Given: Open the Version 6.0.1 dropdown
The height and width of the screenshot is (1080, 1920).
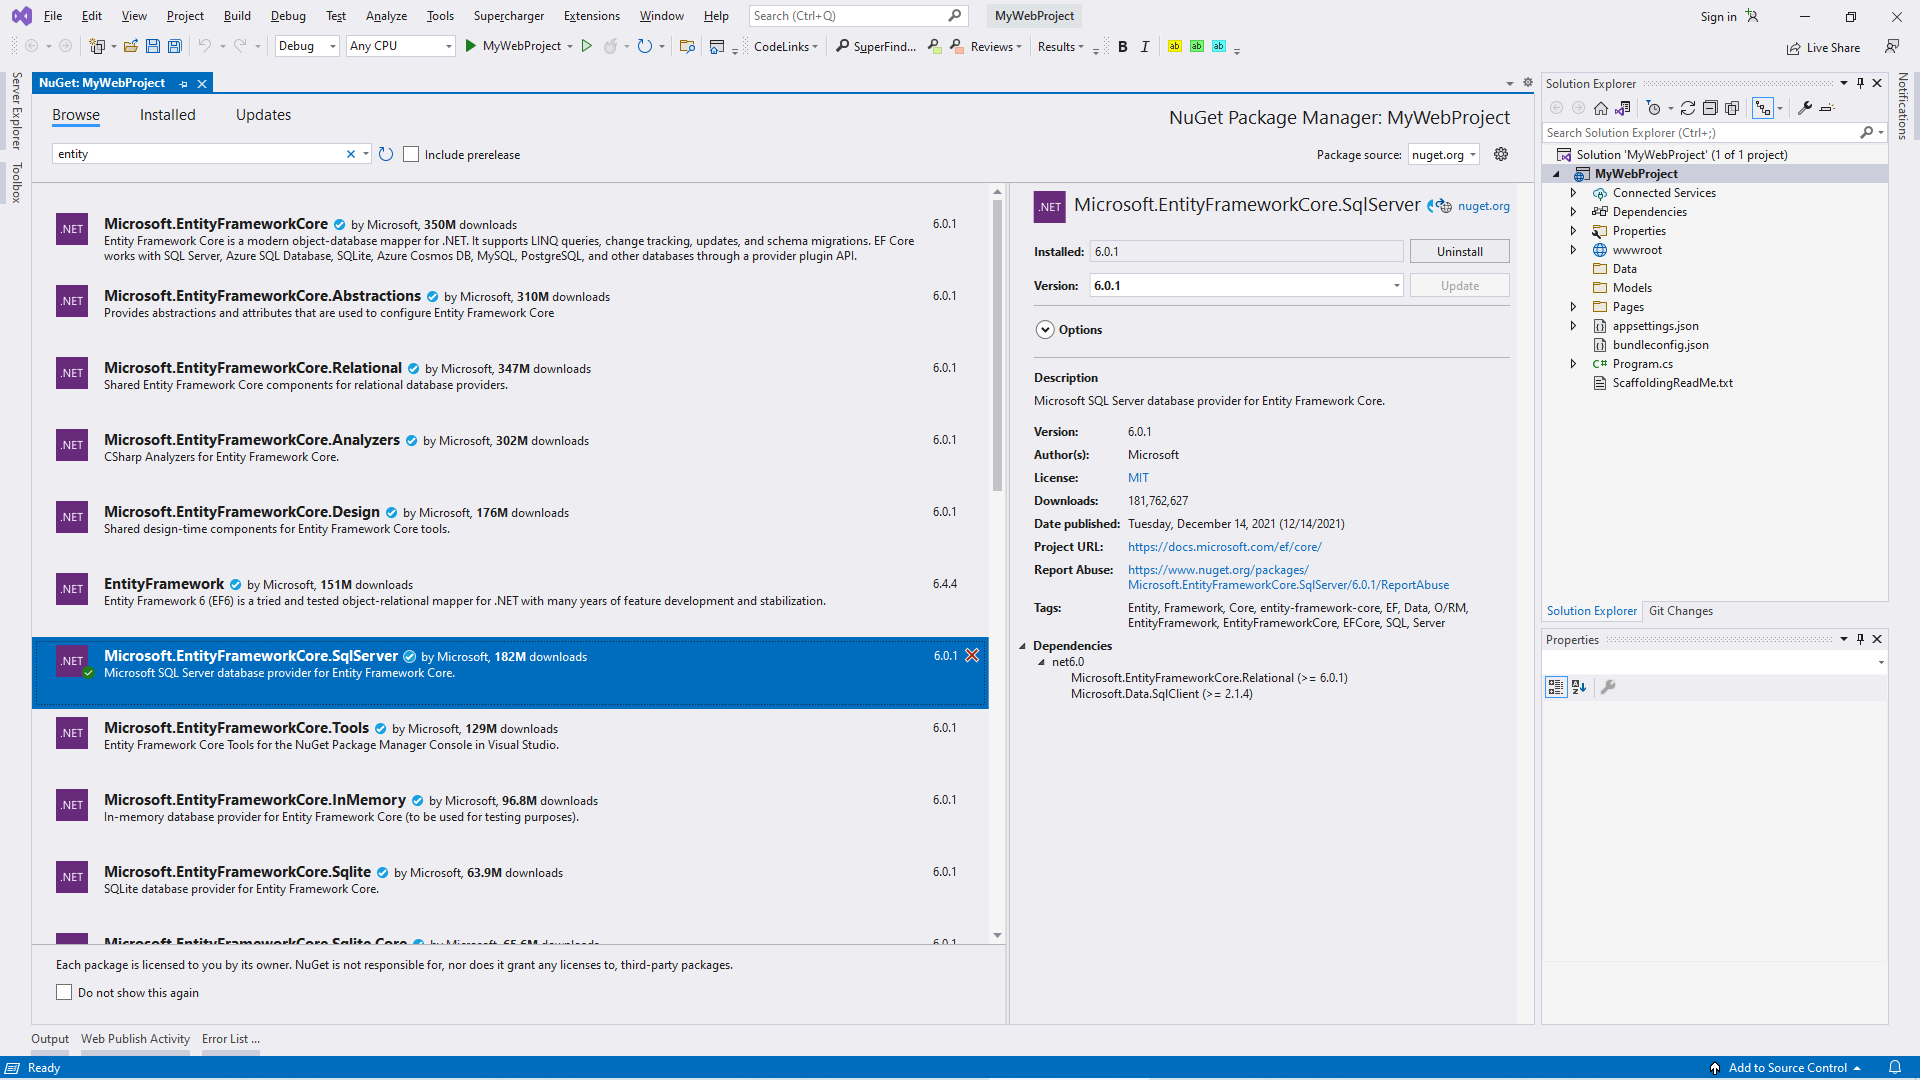Looking at the screenshot, I should [x=1397, y=286].
